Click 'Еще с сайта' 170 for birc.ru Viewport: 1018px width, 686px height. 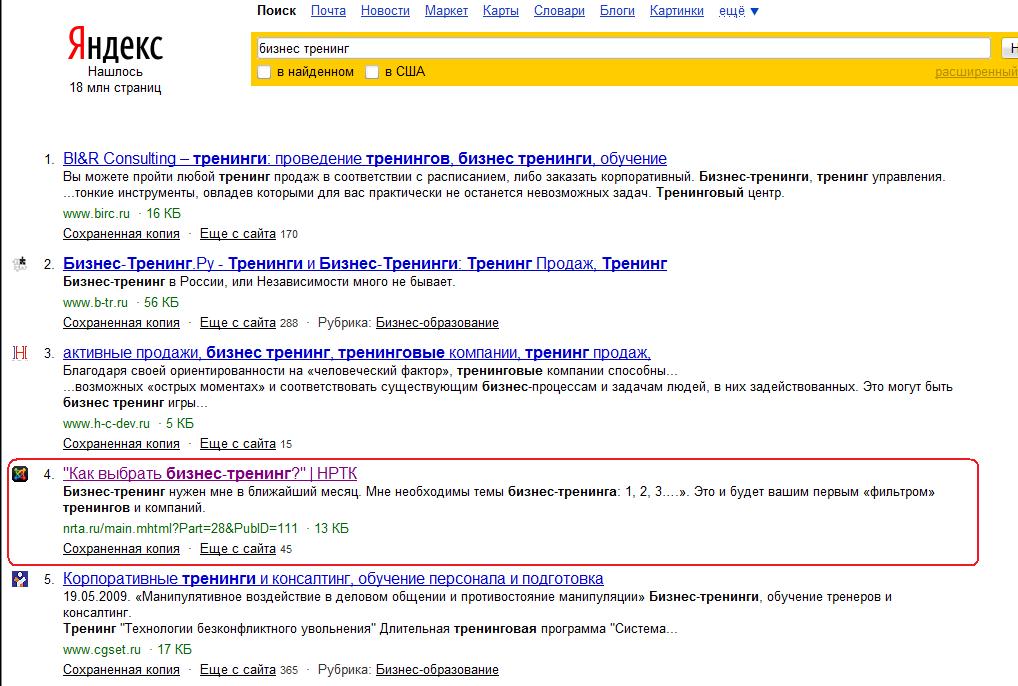238,234
